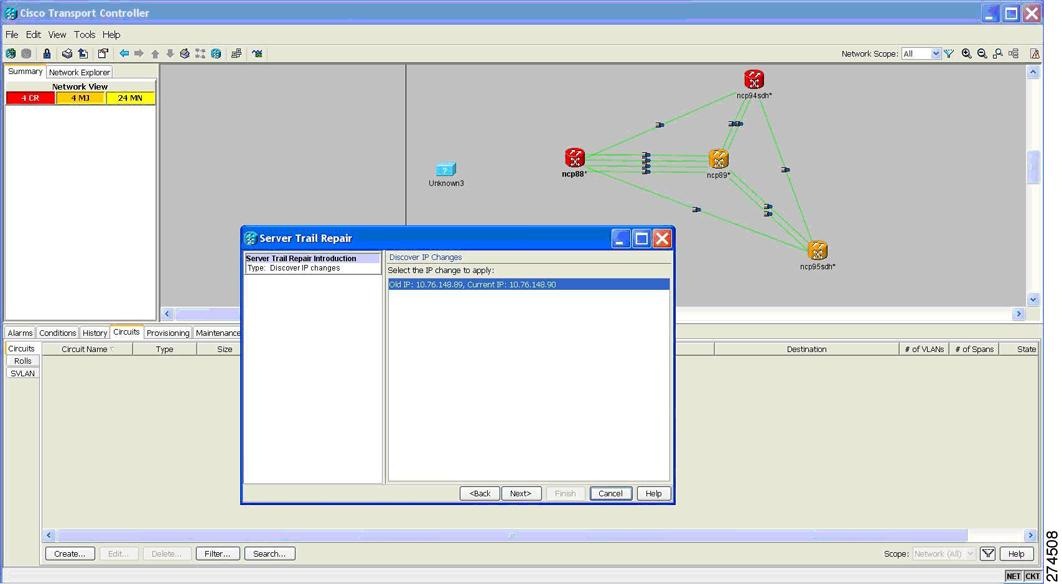Open the View menu
The width and height of the screenshot is (1062, 584).
pyautogui.click(x=57, y=35)
